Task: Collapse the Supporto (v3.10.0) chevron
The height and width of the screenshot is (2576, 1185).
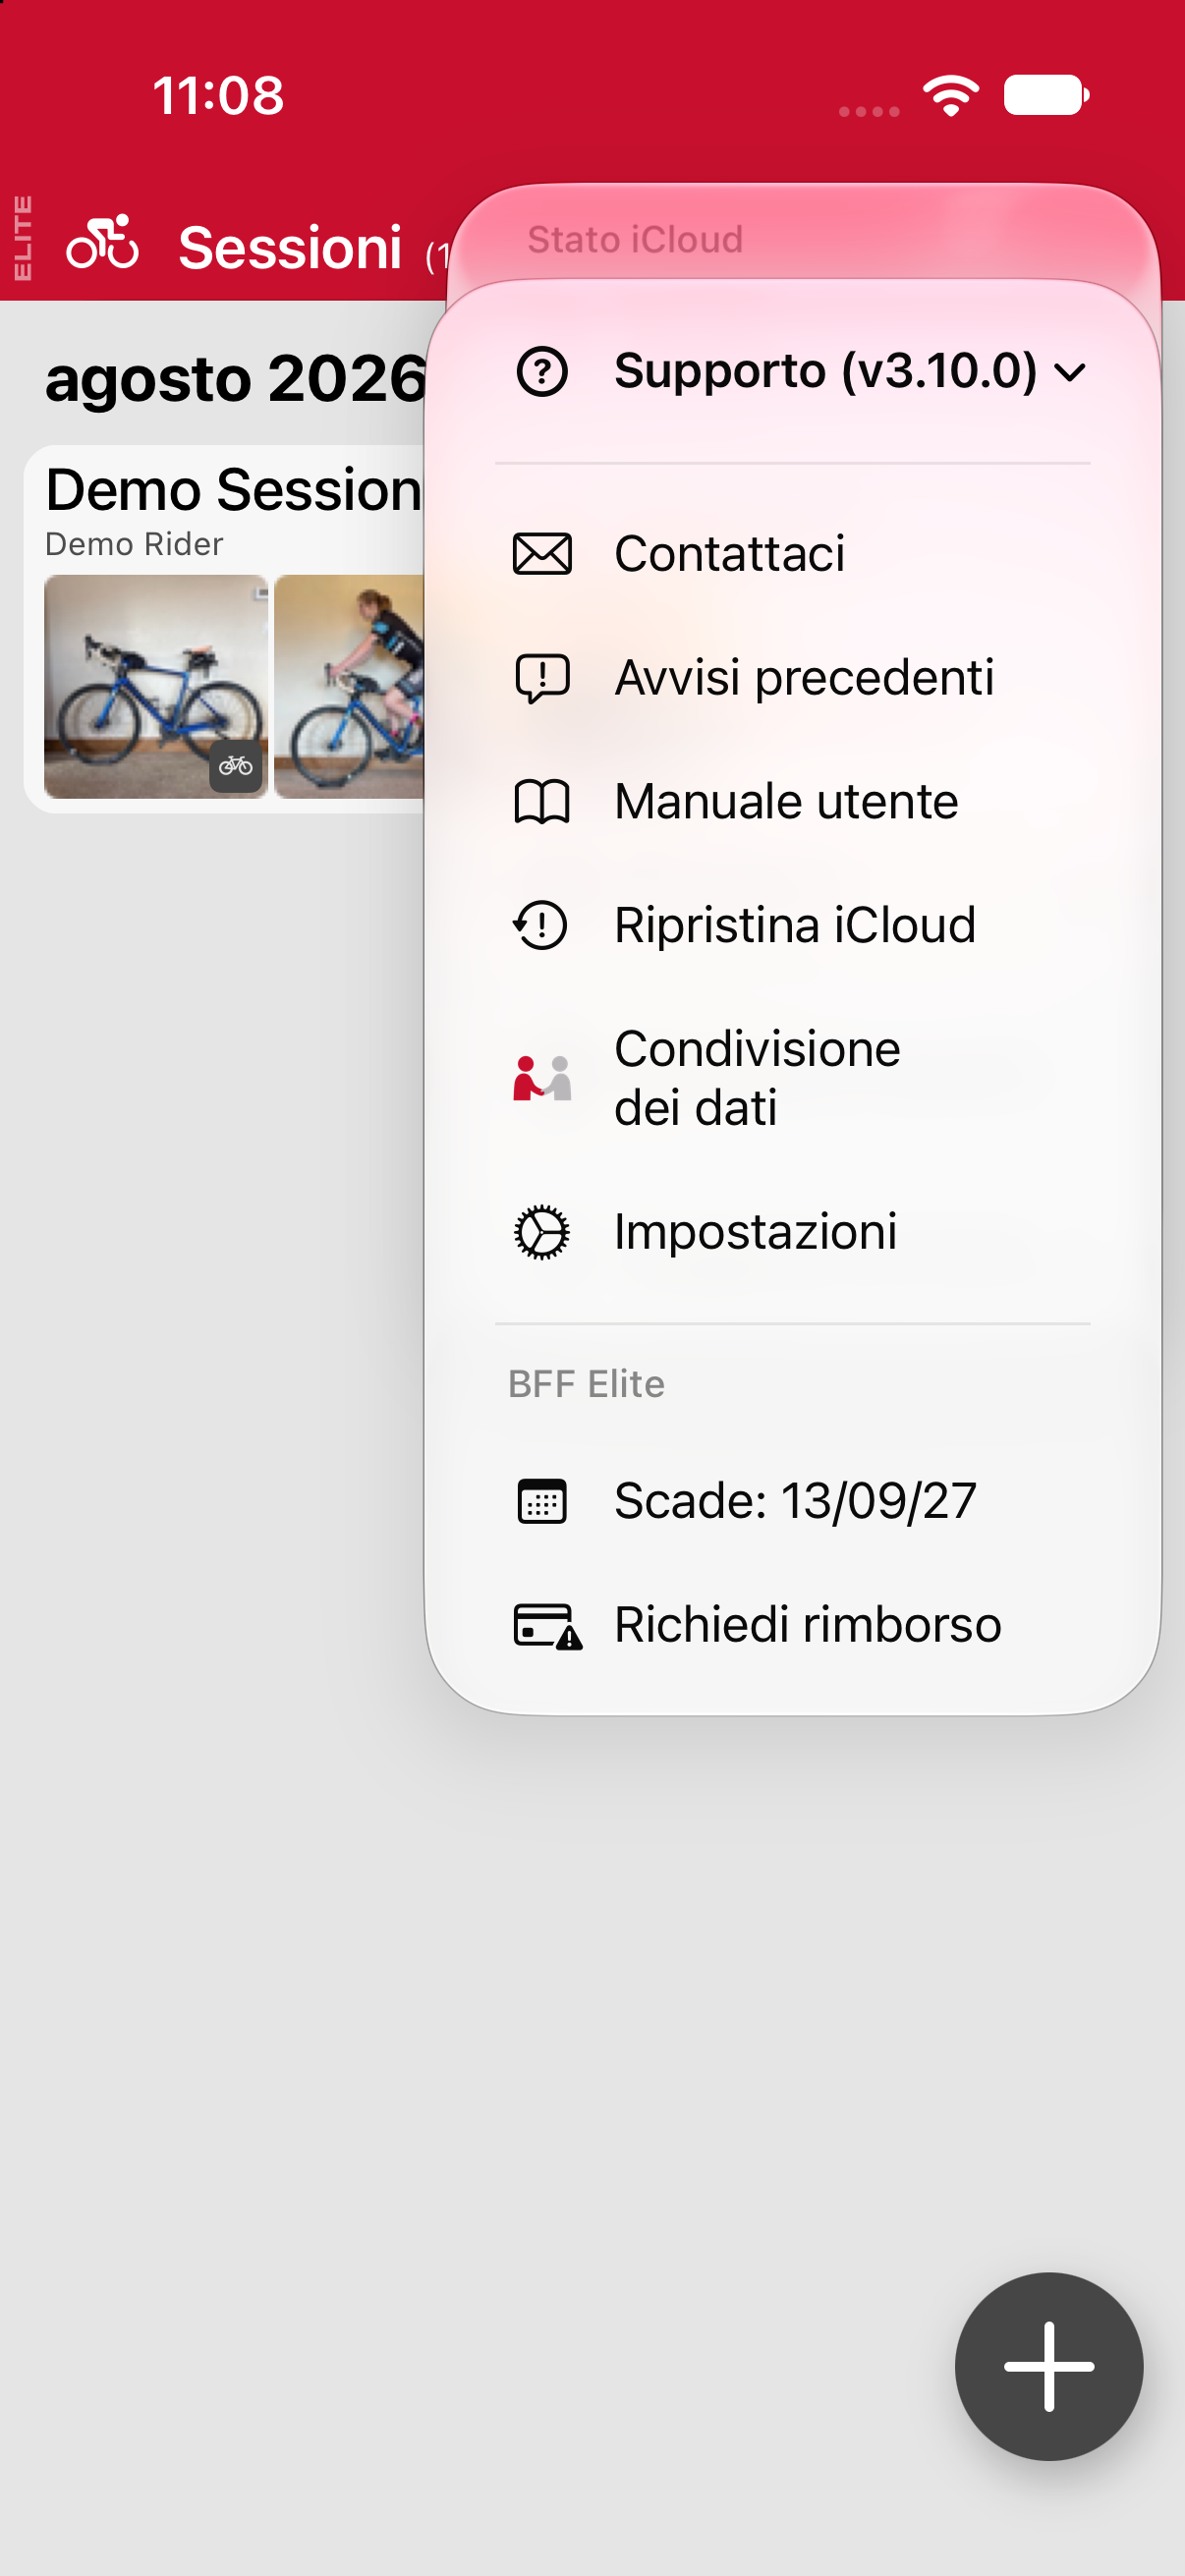Action: (1070, 373)
